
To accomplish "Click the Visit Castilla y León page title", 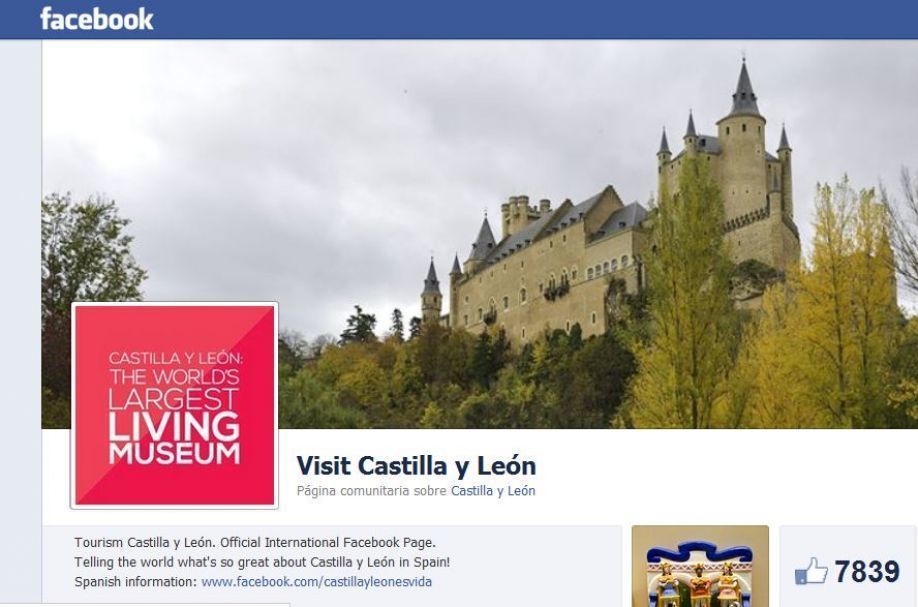I will tap(416, 466).
